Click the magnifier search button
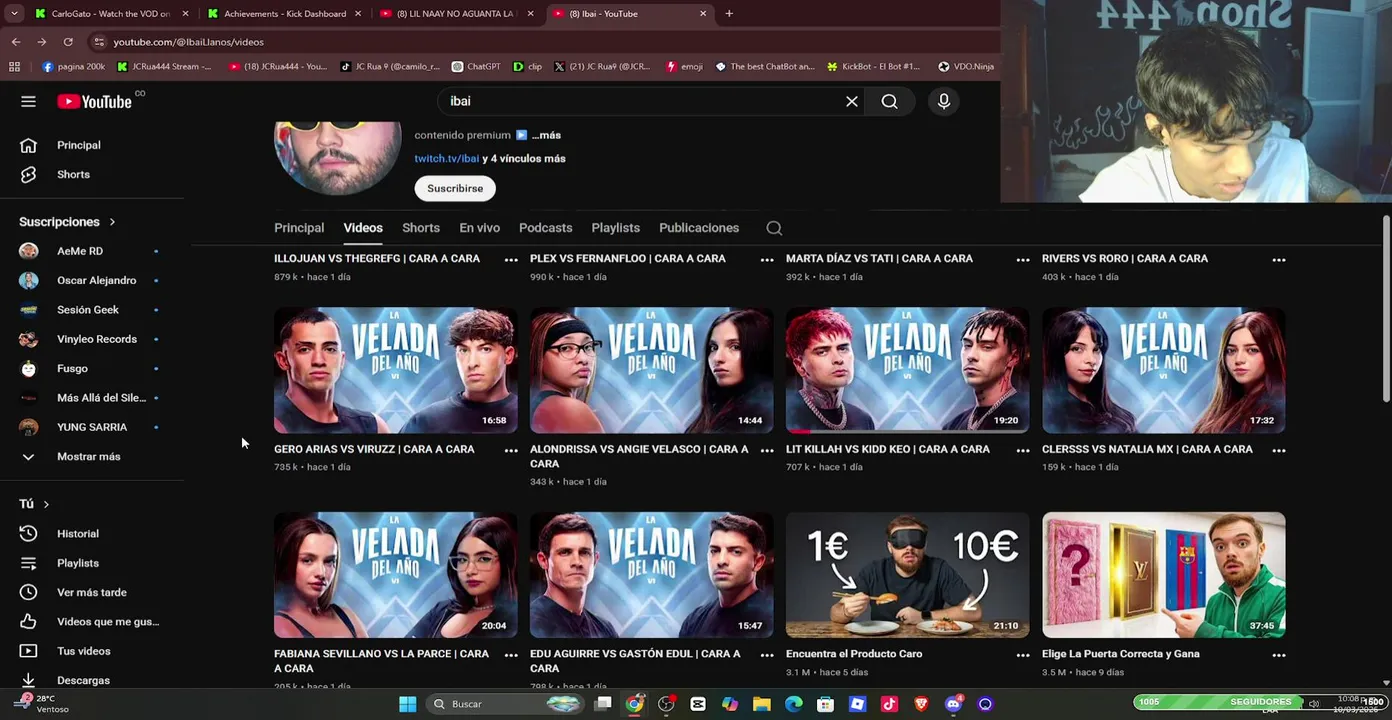The image size is (1392, 720). coord(889,101)
